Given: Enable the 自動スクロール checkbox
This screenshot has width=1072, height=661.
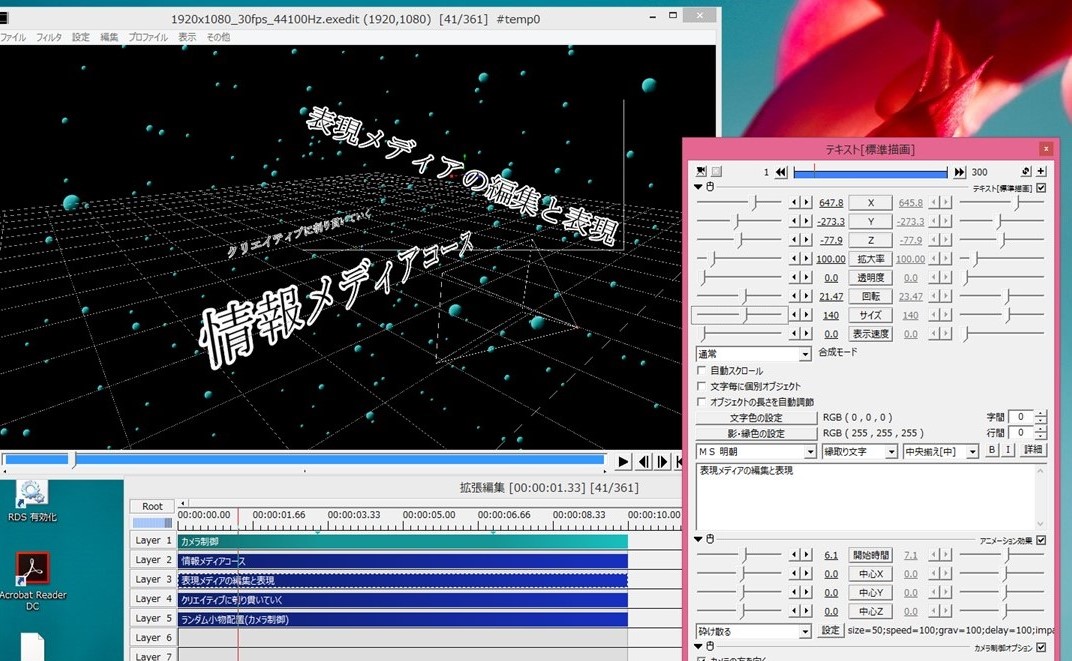Looking at the screenshot, I should tap(701, 371).
